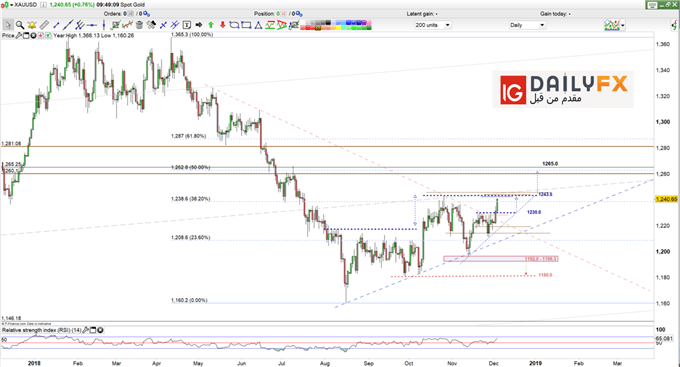
Task: Choose the Fibonacci retracement tool
Action: [270, 25]
